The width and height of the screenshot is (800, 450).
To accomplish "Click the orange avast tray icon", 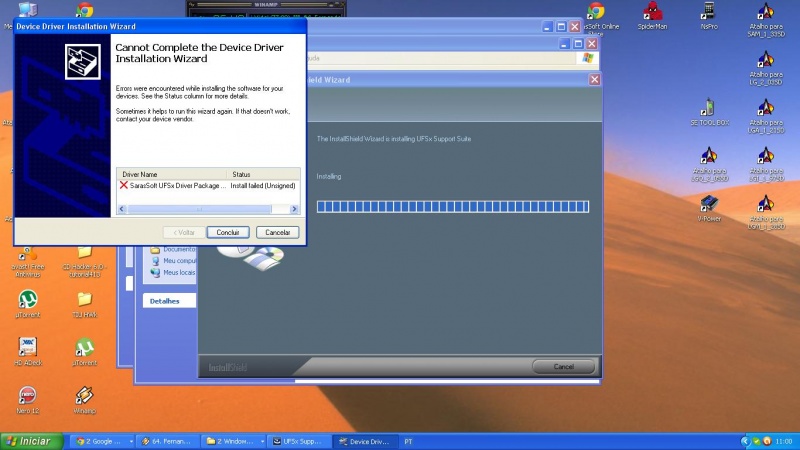I will tap(766, 441).
